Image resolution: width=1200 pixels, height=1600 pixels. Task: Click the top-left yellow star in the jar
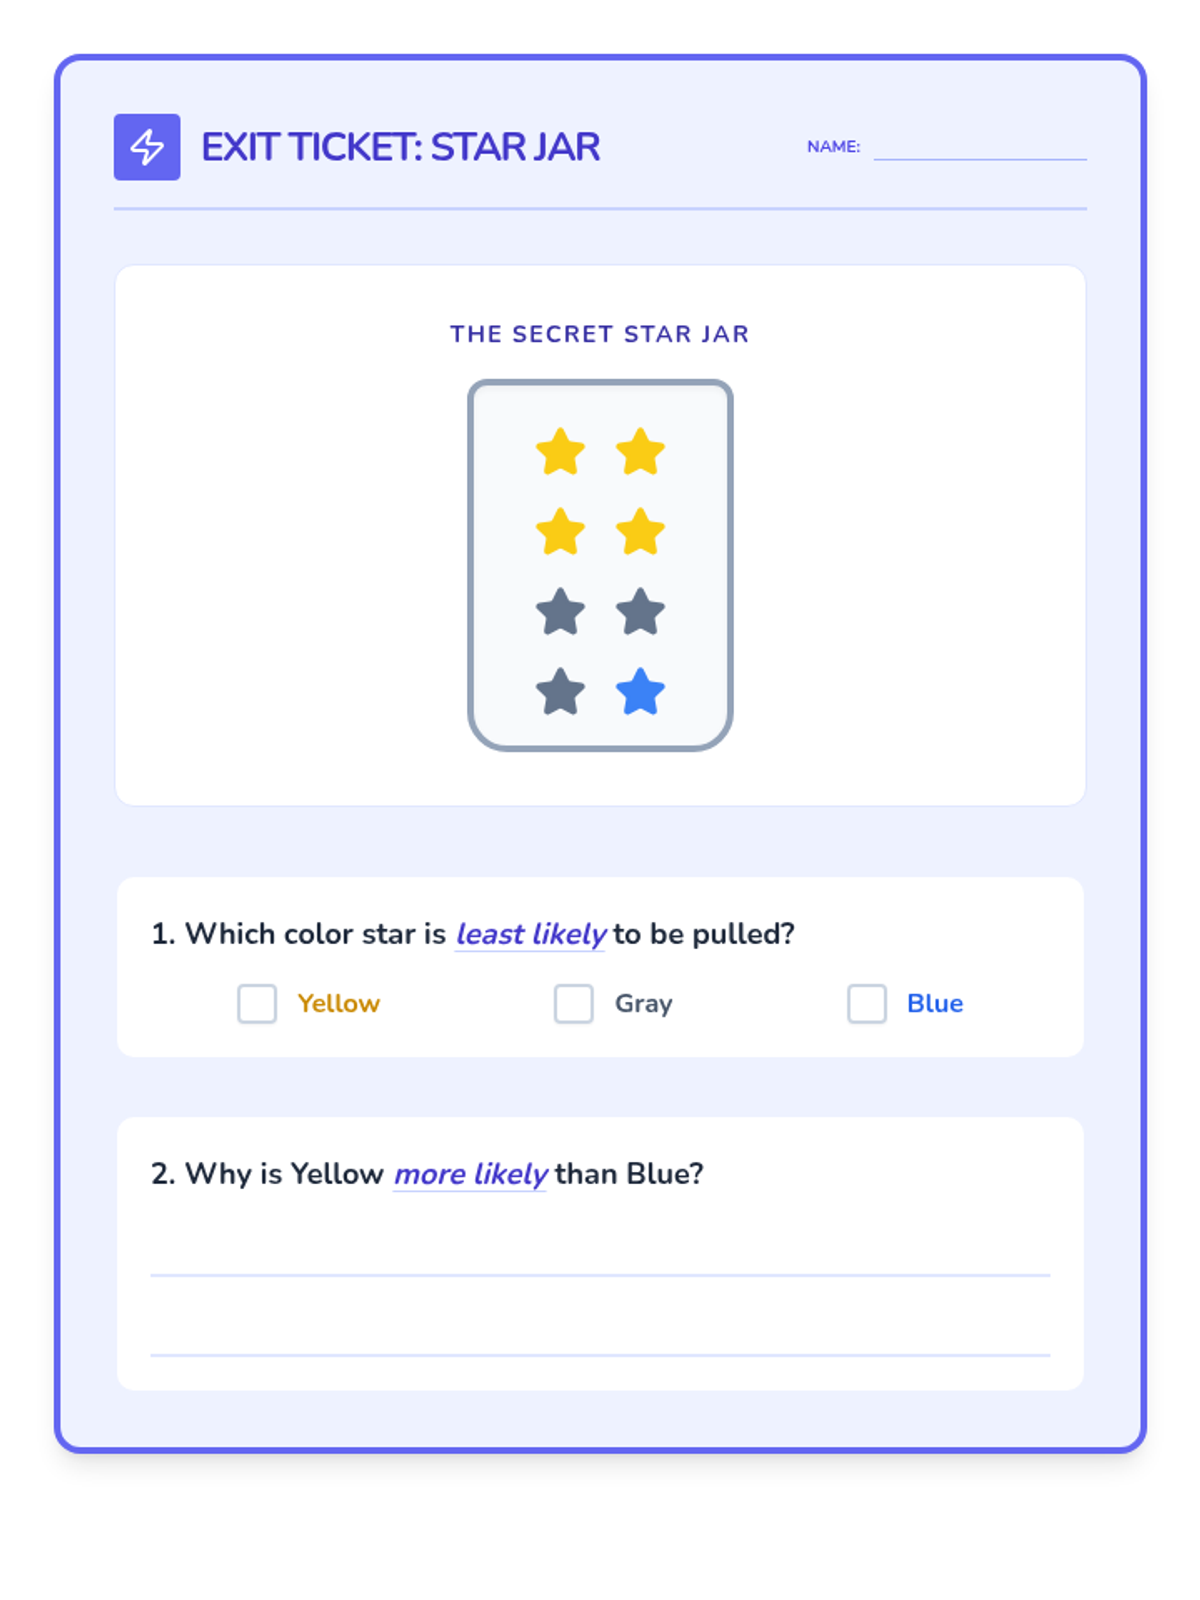point(560,452)
